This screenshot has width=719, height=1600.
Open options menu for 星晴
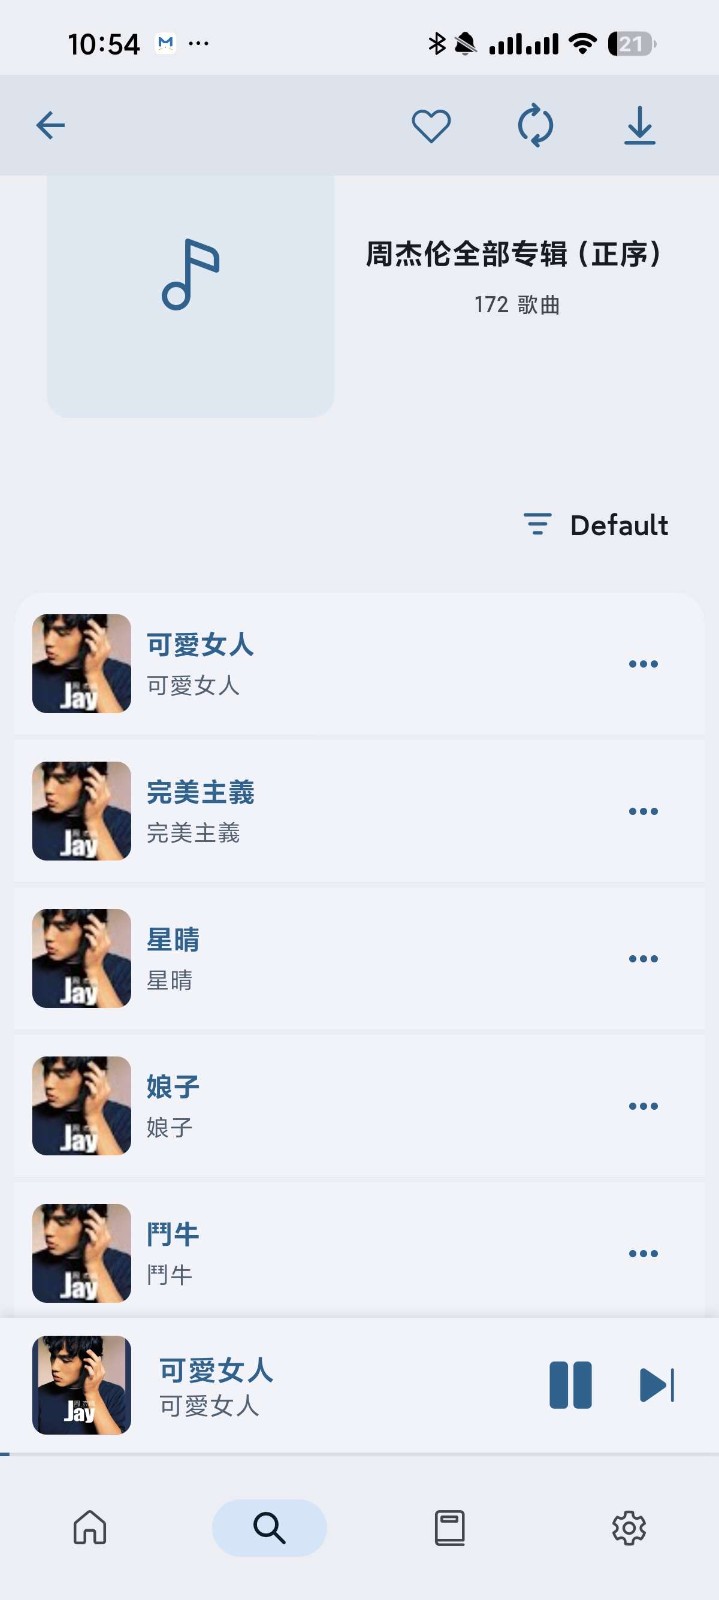tap(643, 958)
